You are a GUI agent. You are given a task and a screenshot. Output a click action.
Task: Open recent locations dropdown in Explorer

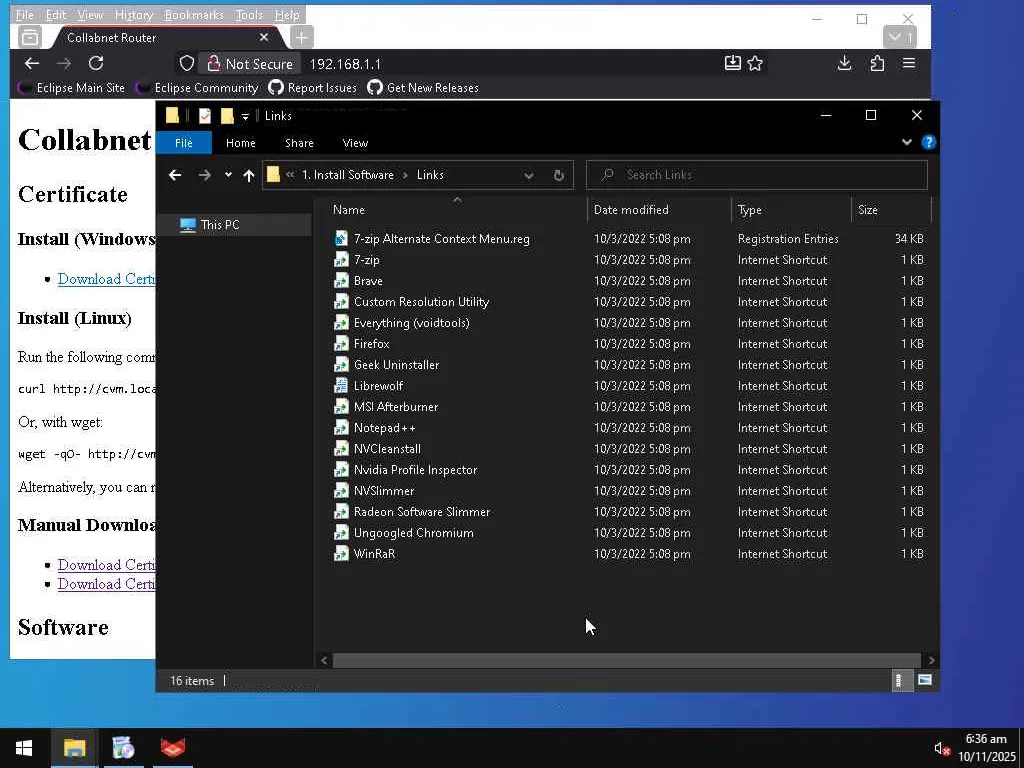228,175
